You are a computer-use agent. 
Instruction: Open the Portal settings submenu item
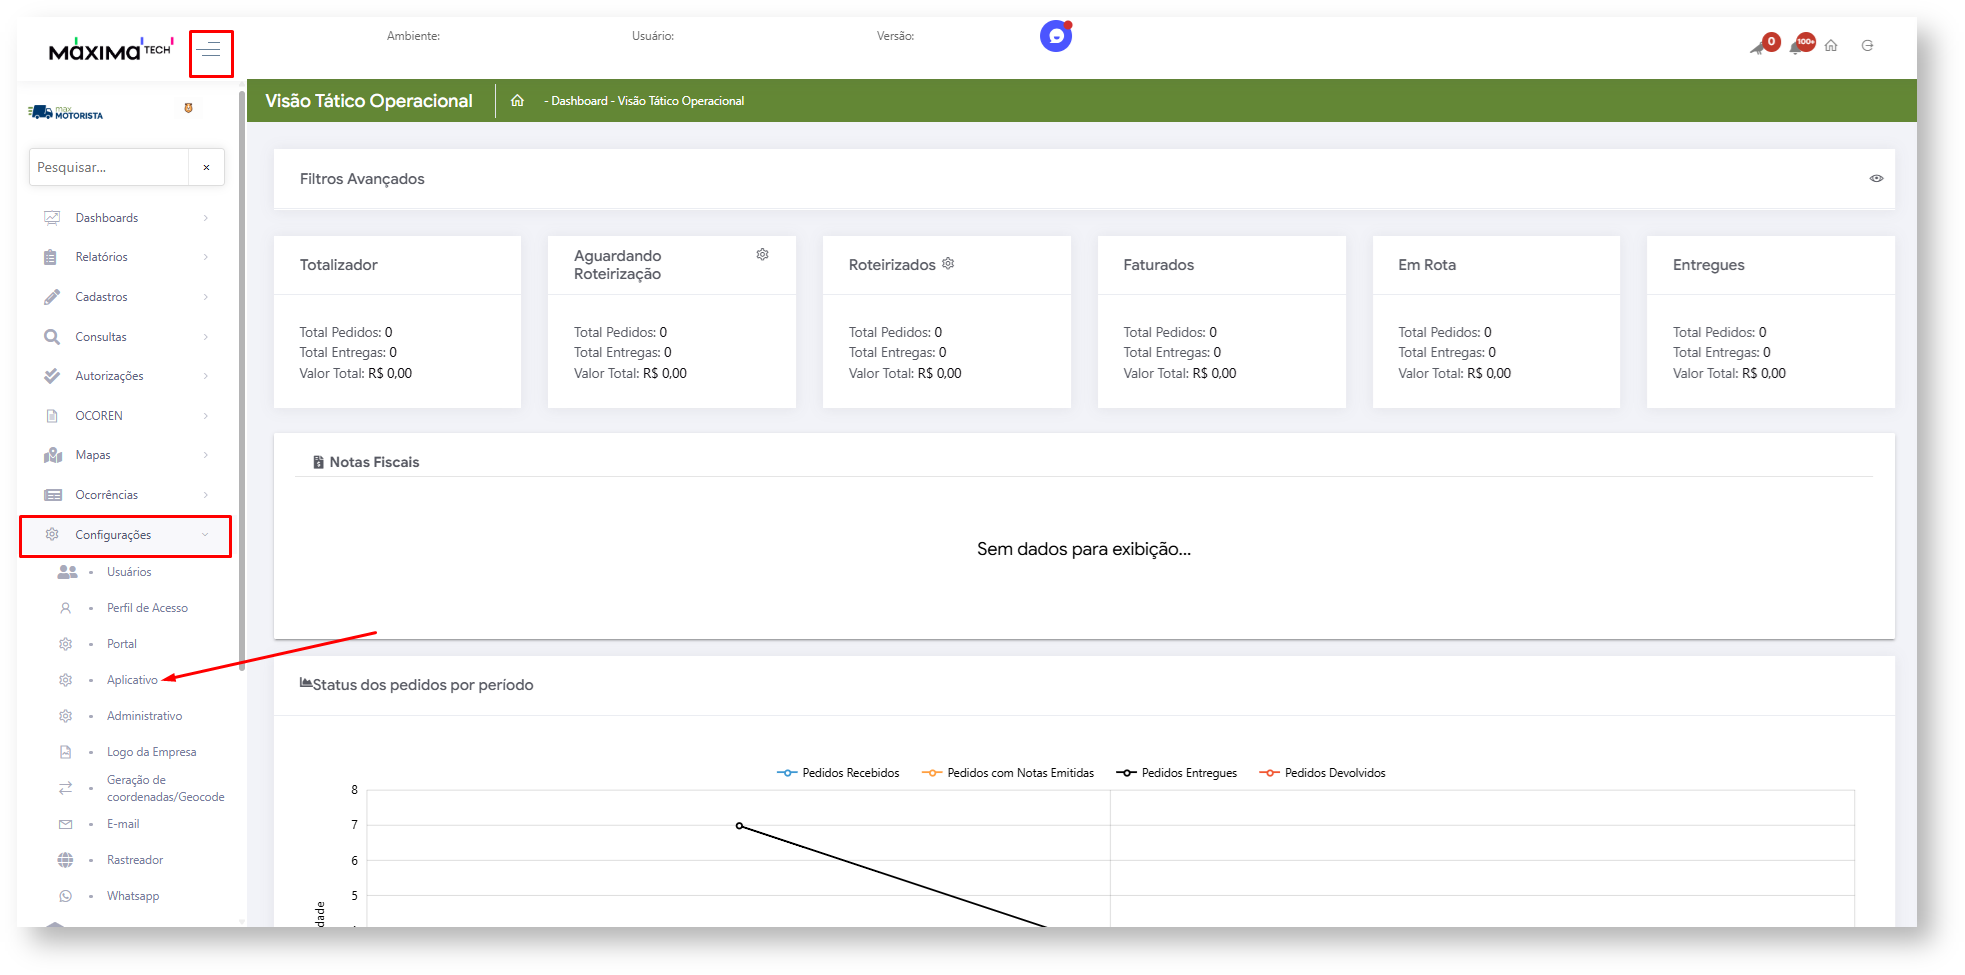(122, 644)
